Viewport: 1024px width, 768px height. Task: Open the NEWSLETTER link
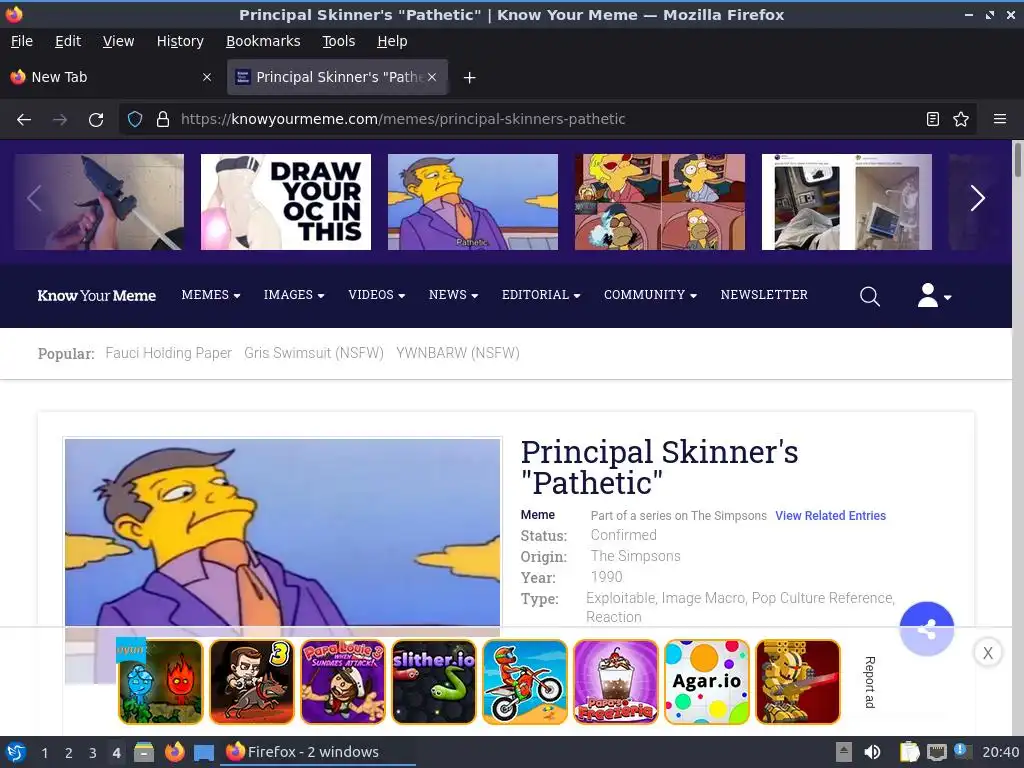pyautogui.click(x=764, y=295)
